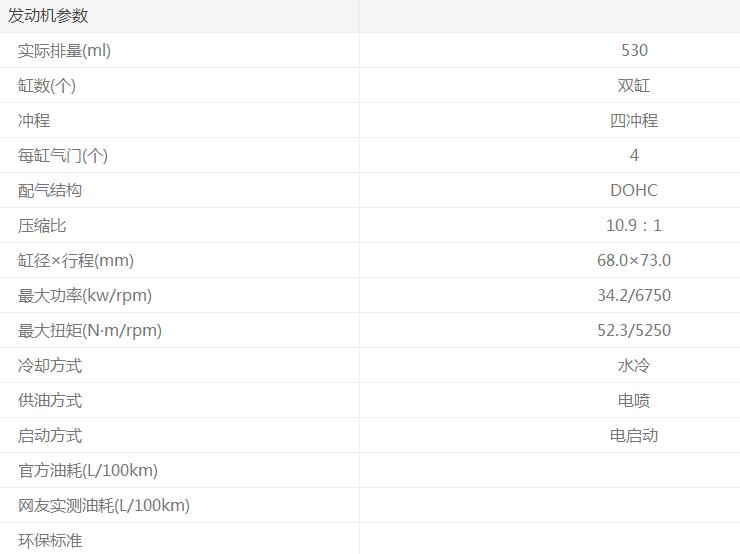Select the 每缸气门(个) row label
Image resolution: width=740 pixels, height=554 pixels.
tap(63, 156)
